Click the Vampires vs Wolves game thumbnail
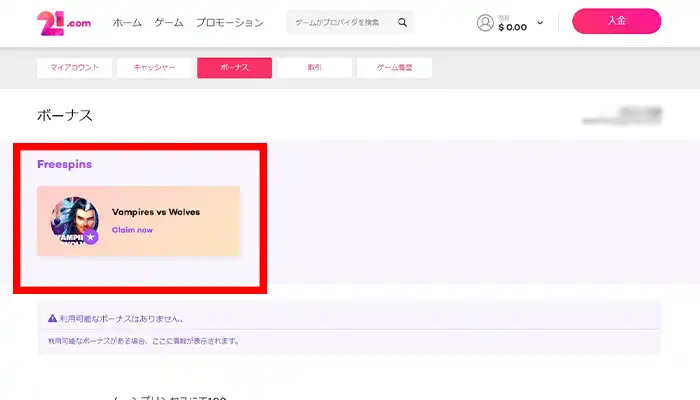The image size is (700, 400). tap(75, 221)
